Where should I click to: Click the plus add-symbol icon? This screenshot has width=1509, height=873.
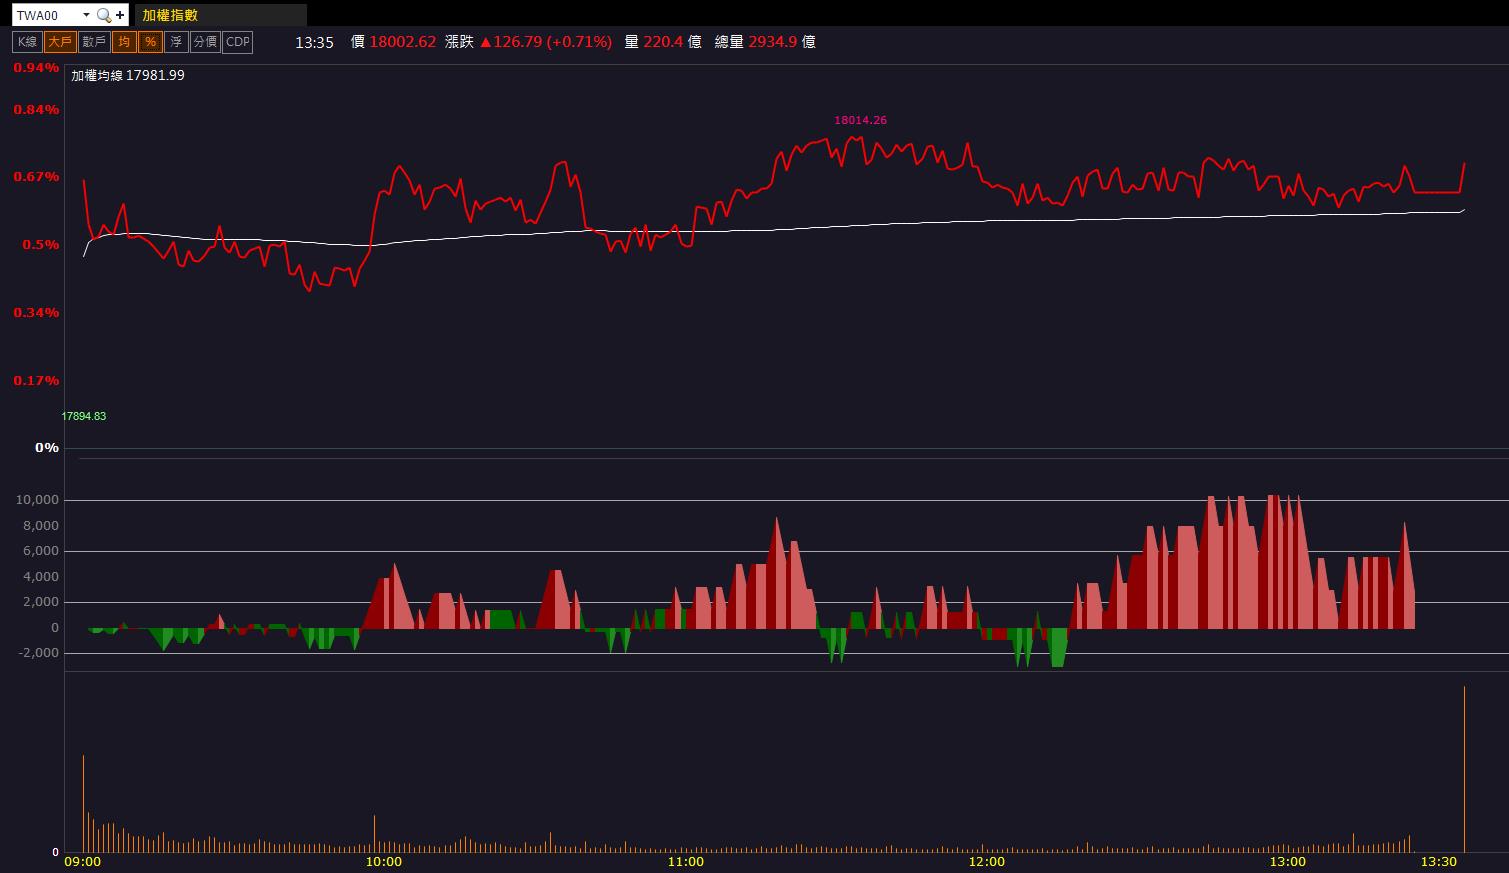(x=121, y=15)
